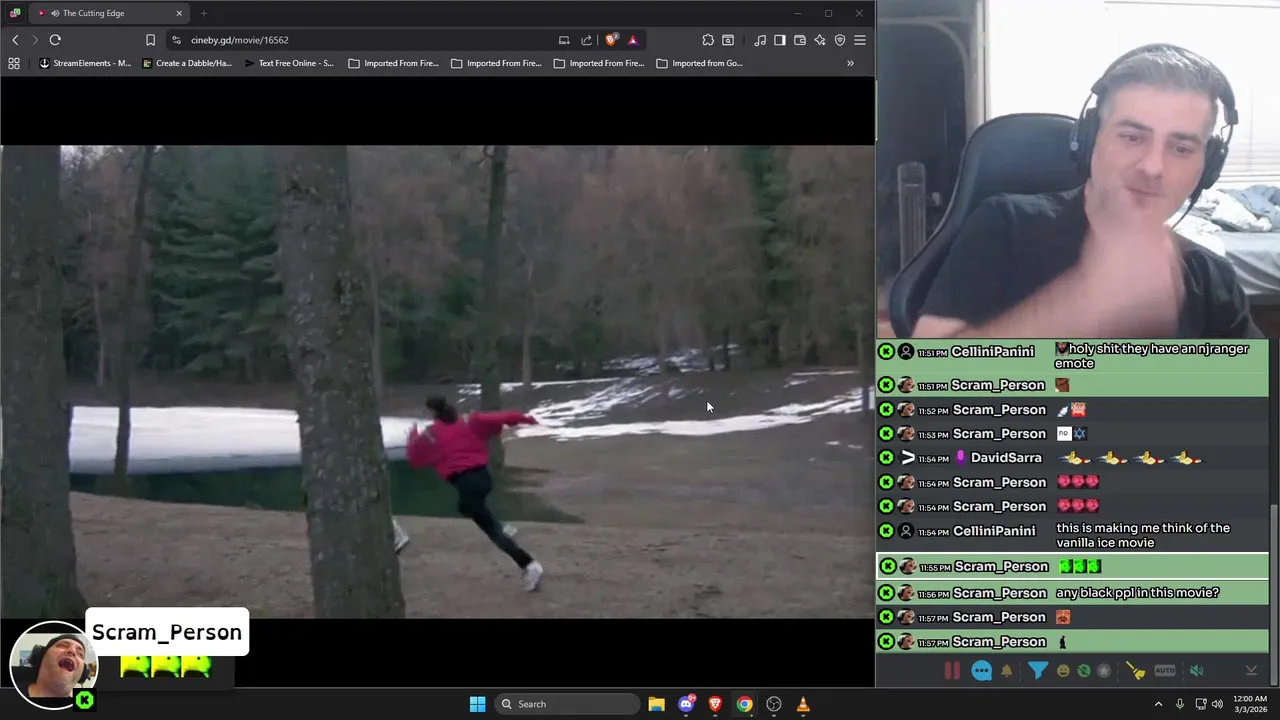The width and height of the screenshot is (1280, 720).
Task: Open the cast-to-screen icon in address bar
Action: (564, 40)
